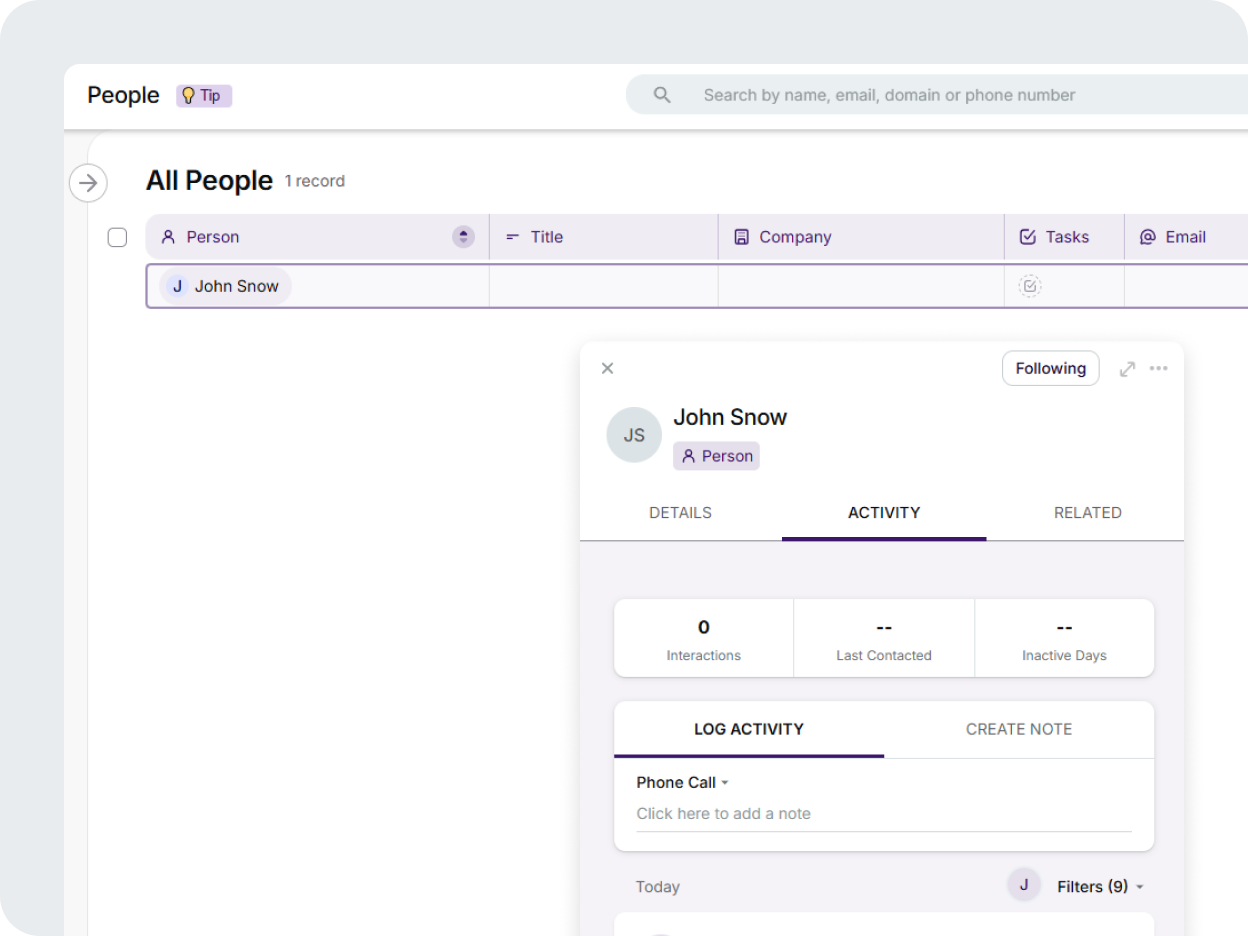Click the Following button

[1050, 369]
